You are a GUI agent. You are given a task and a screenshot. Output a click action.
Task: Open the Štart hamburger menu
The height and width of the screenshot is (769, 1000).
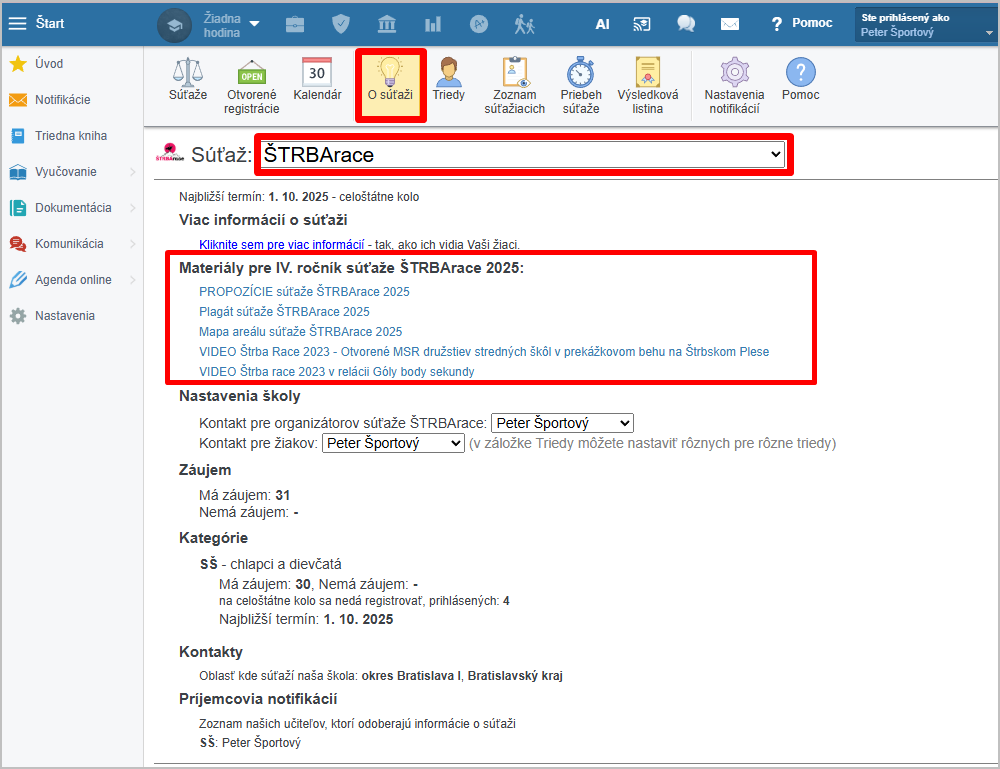17,23
